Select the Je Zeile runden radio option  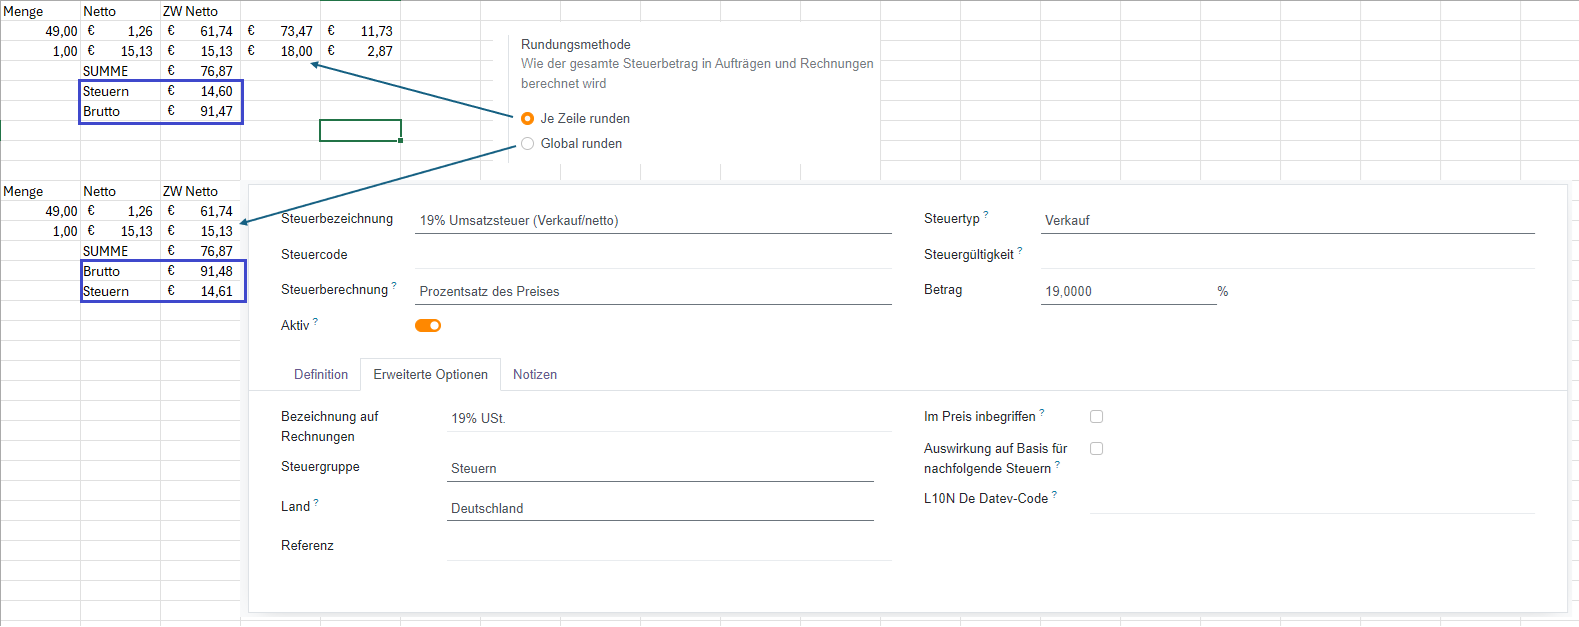(x=528, y=118)
